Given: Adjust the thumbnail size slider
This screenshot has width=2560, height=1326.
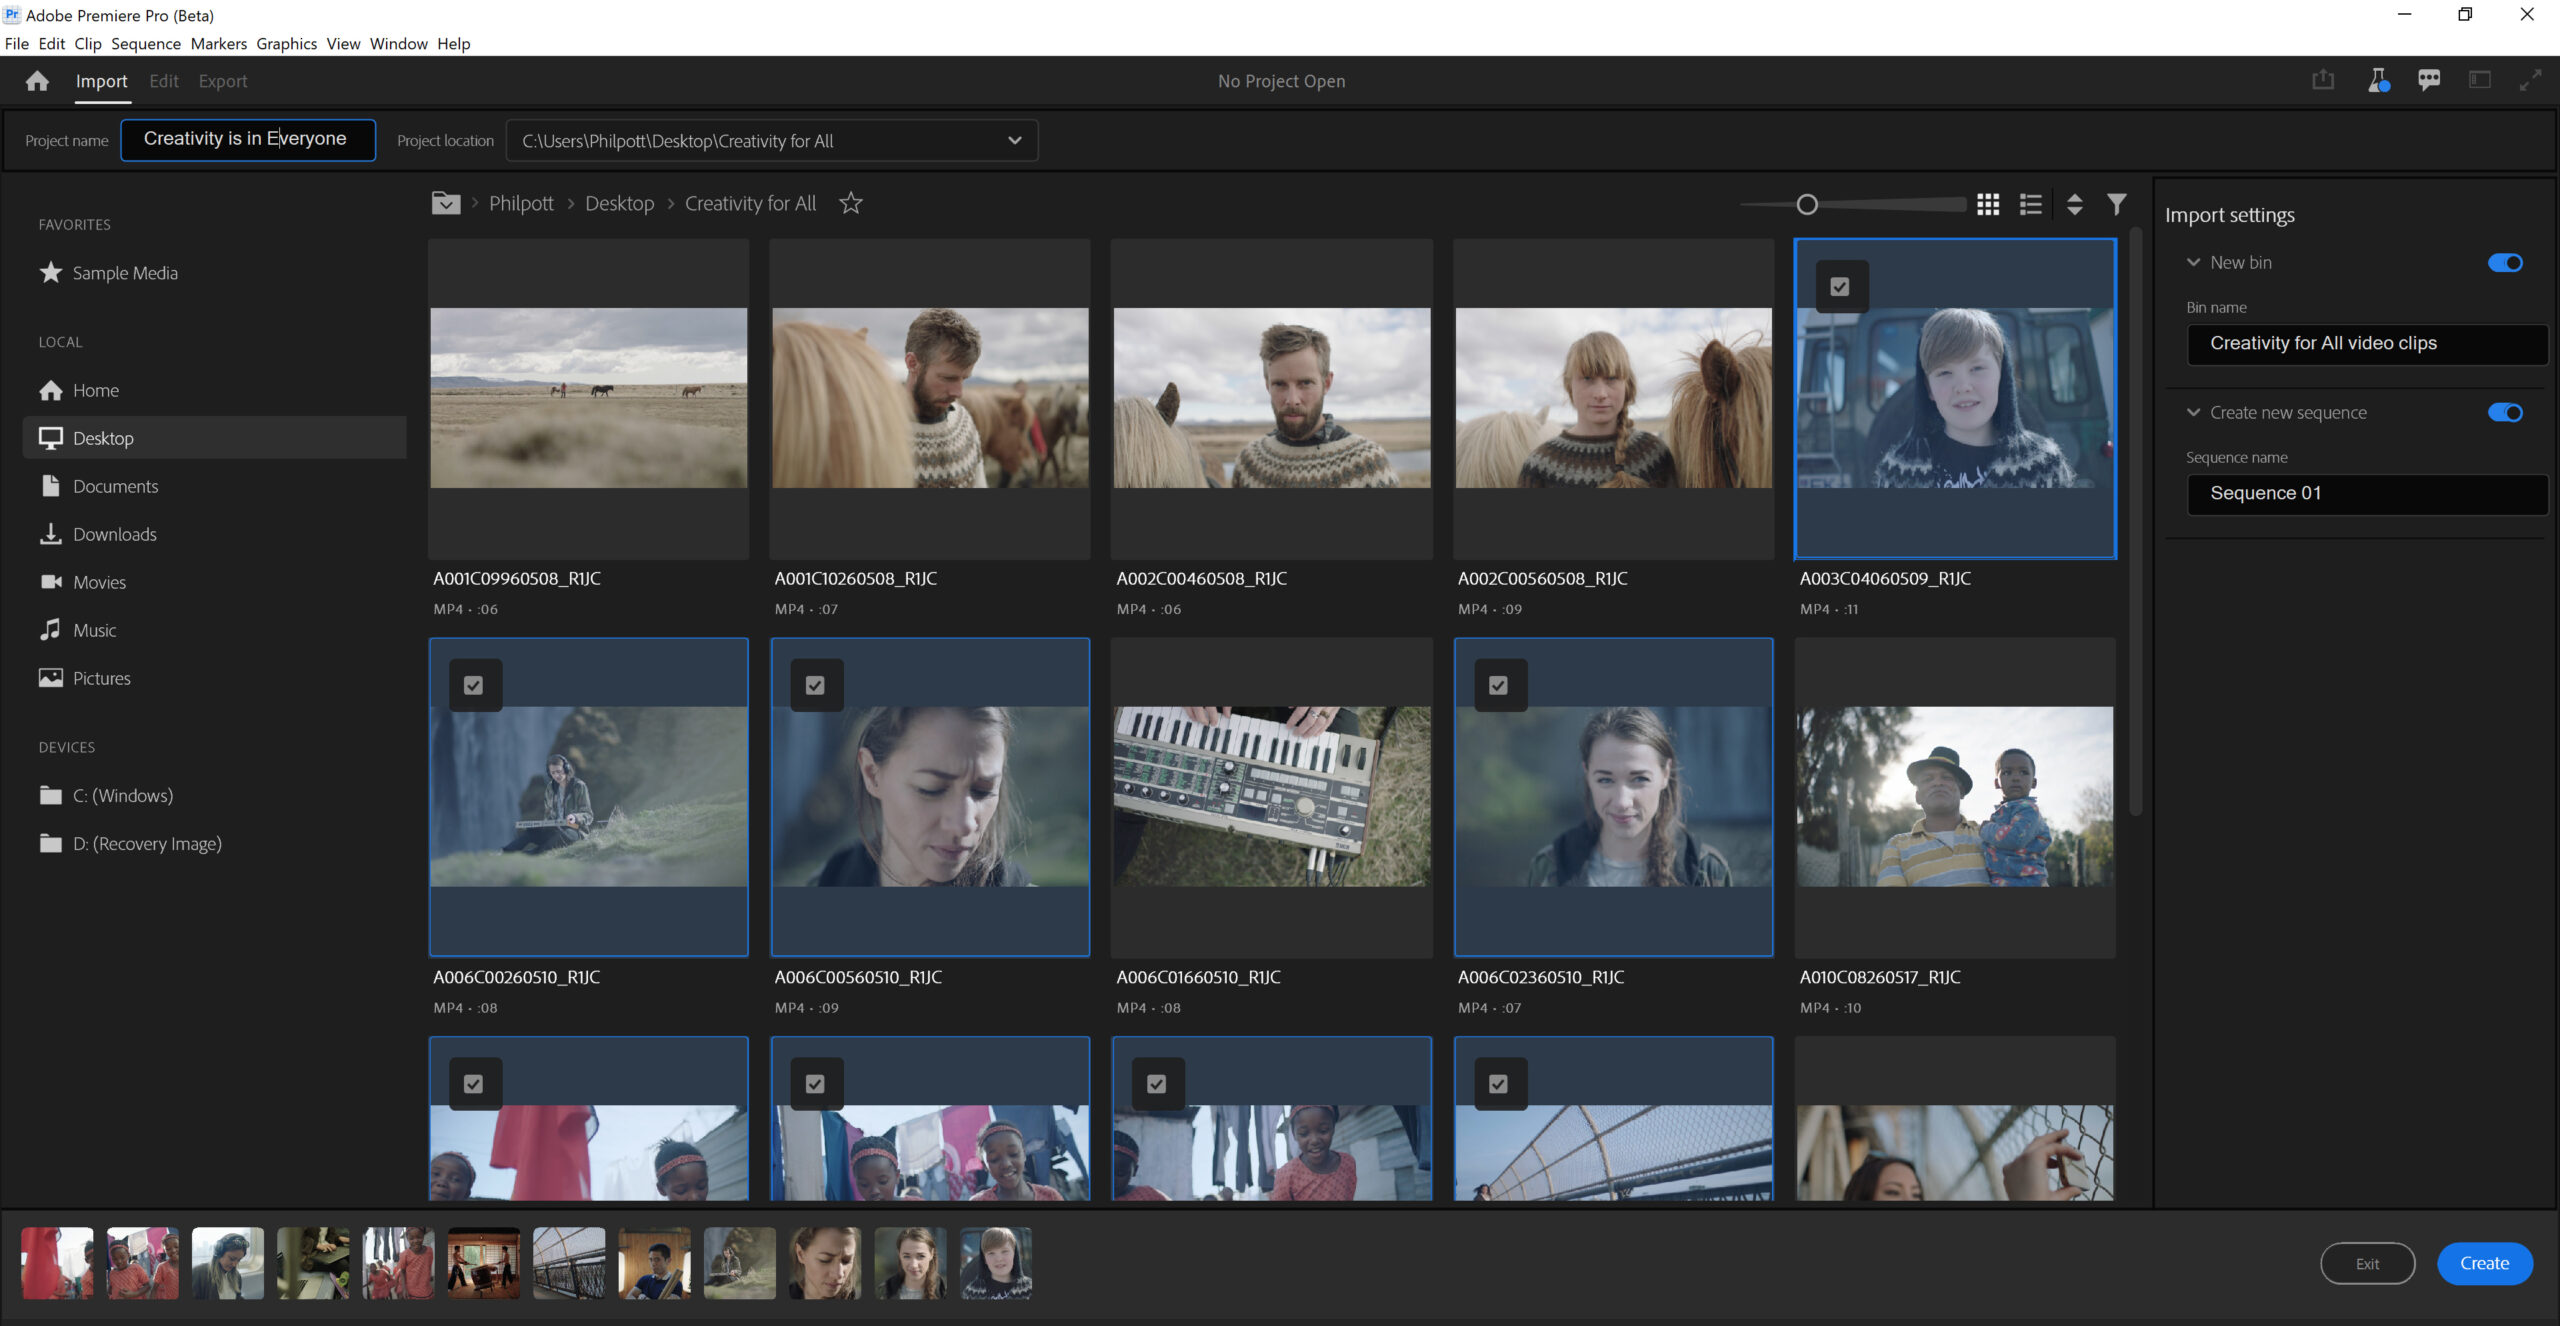Looking at the screenshot, I should click(x=1807, y=204).
